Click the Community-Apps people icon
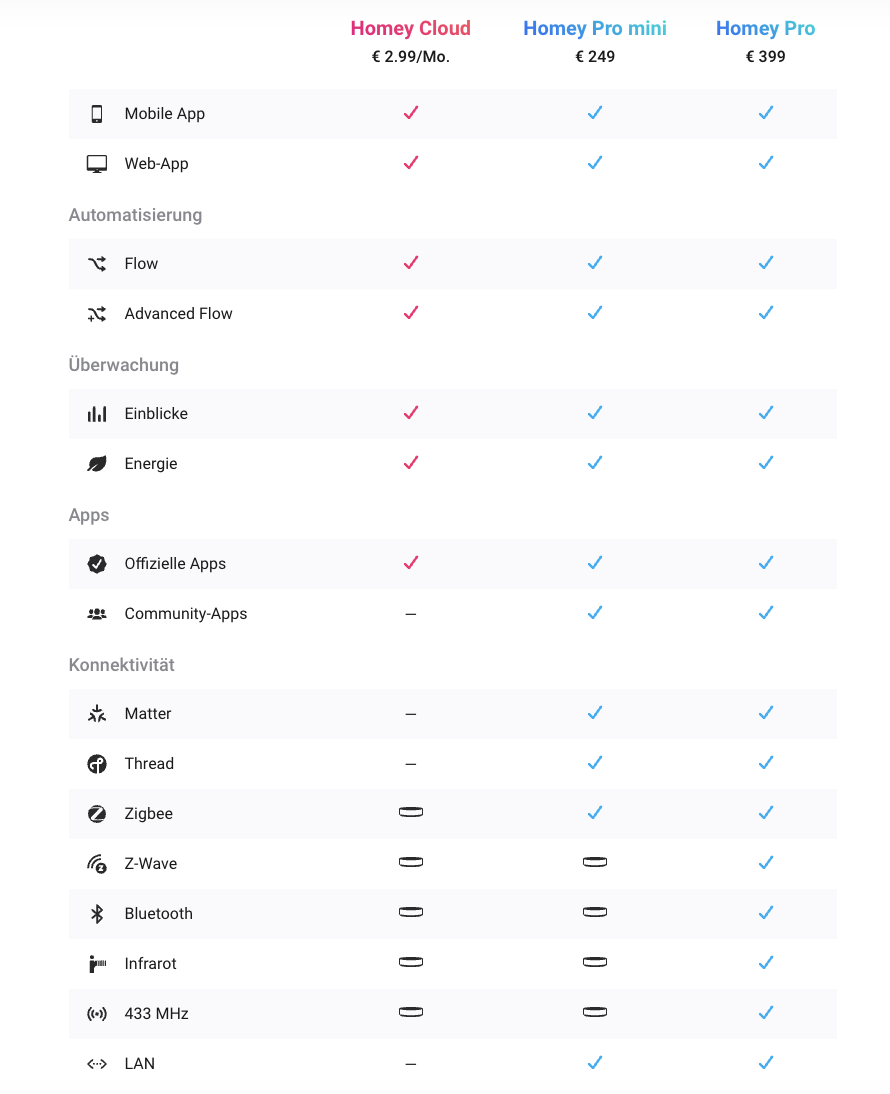Viewport: 890px width, 1094px height. (97, 614)
